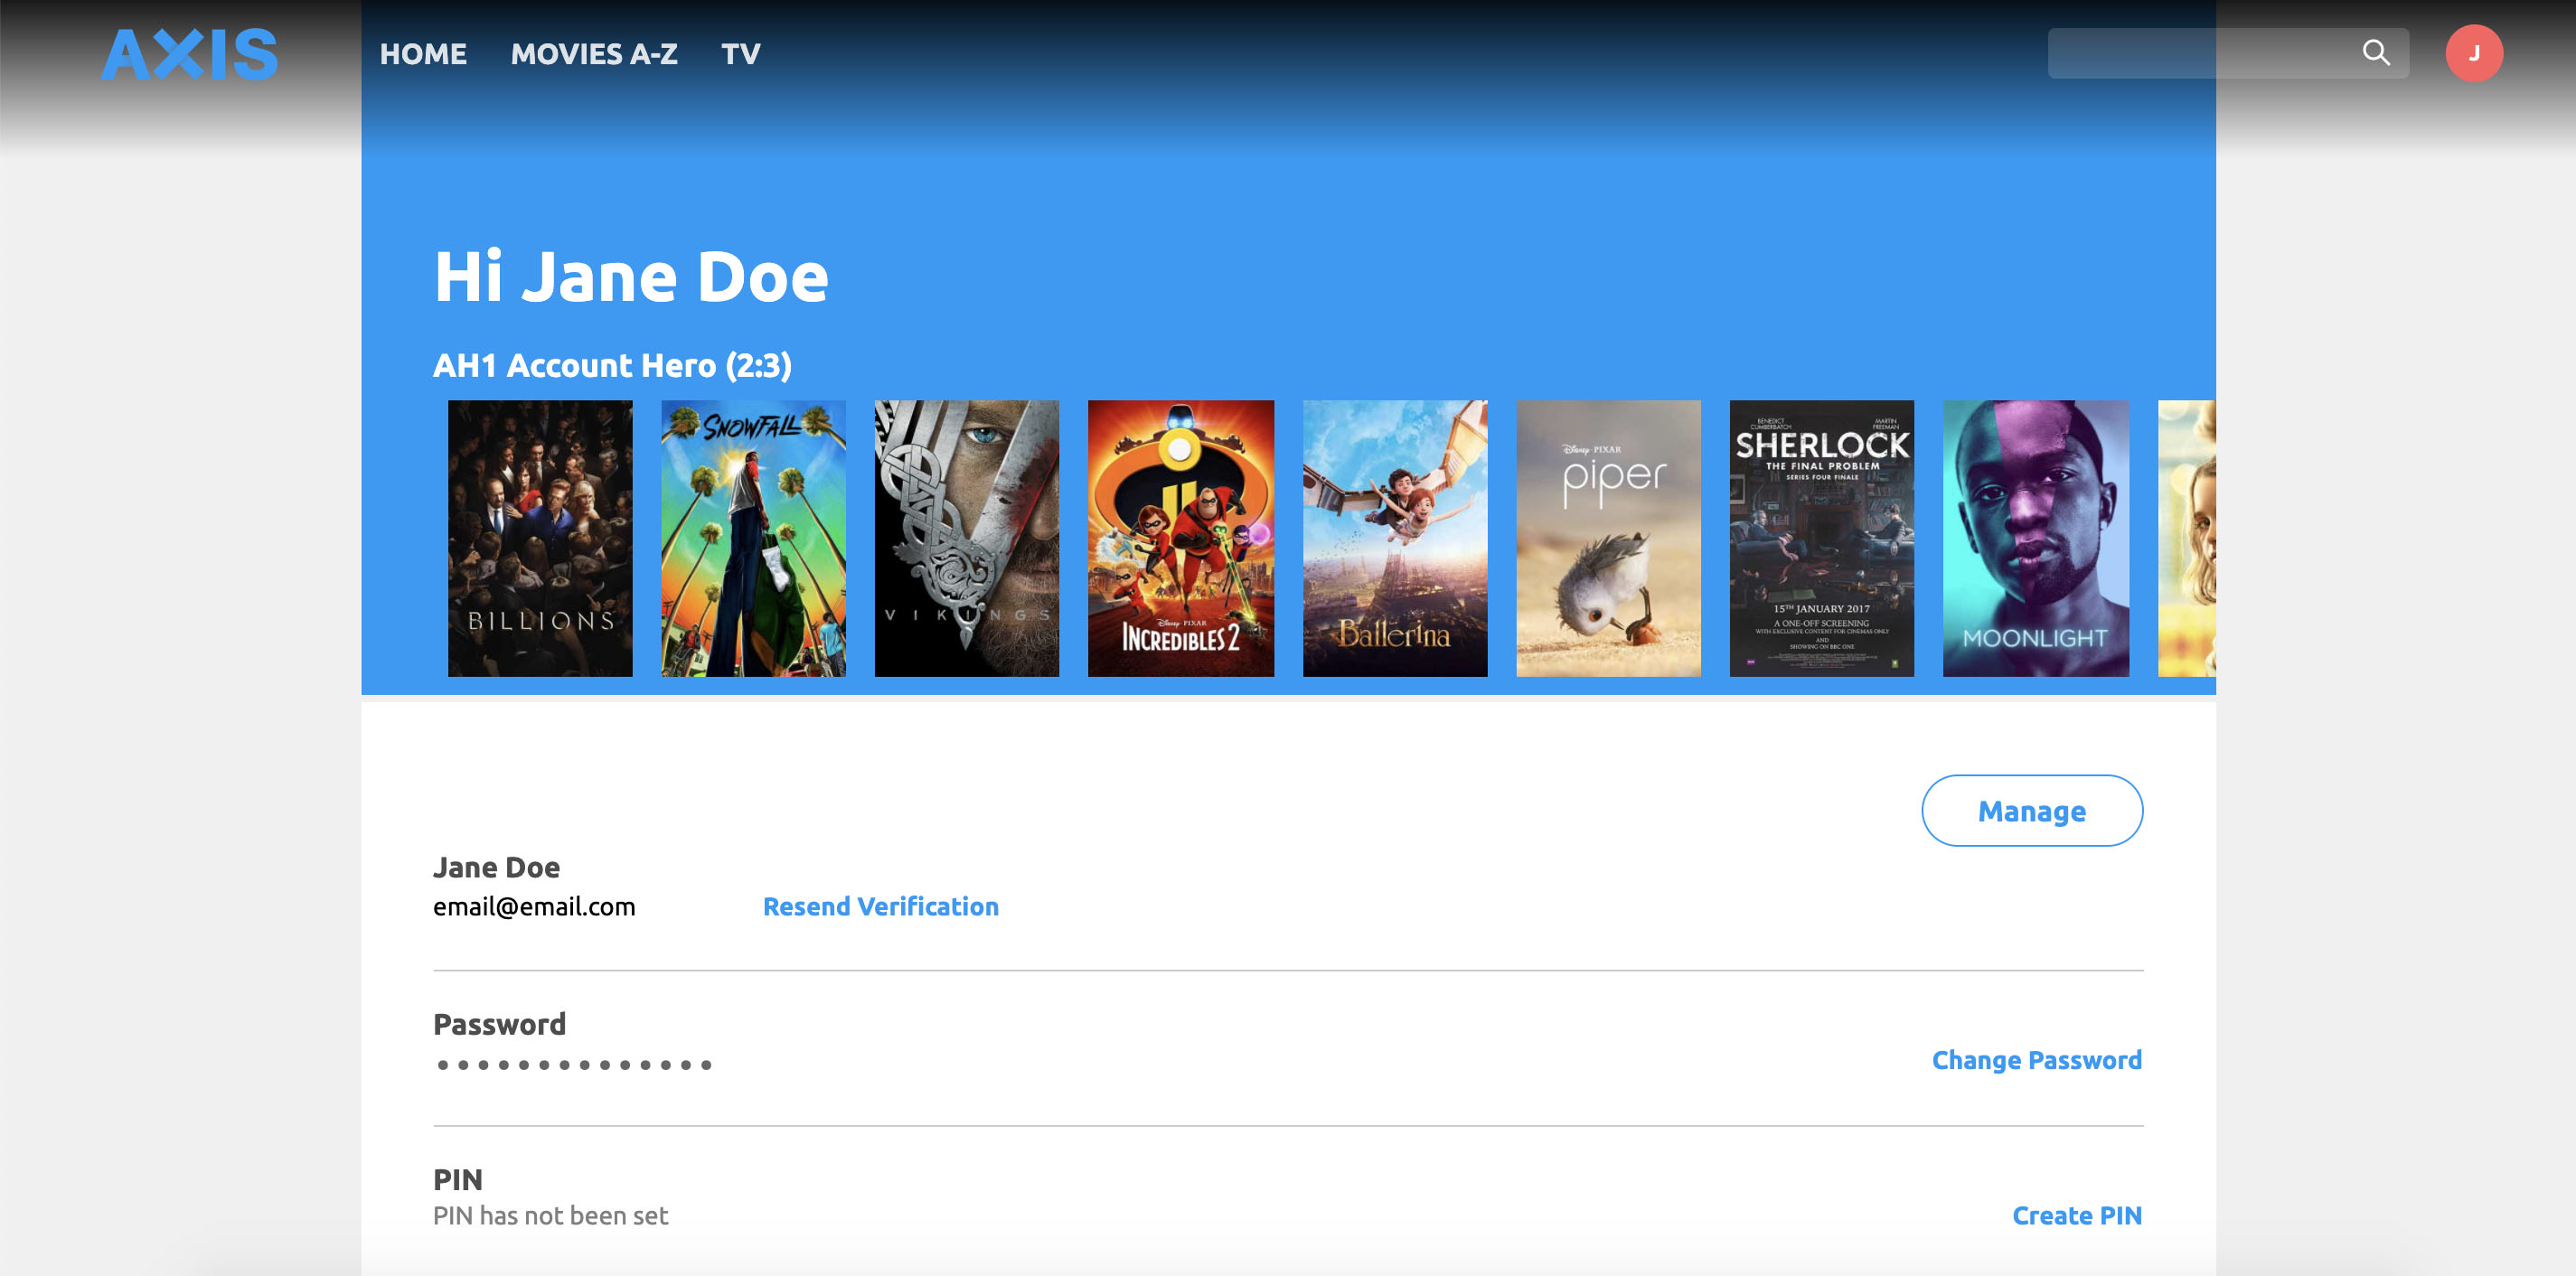Open the TV menu item
The image size is (2576, 1276).
tap(741, 54)
